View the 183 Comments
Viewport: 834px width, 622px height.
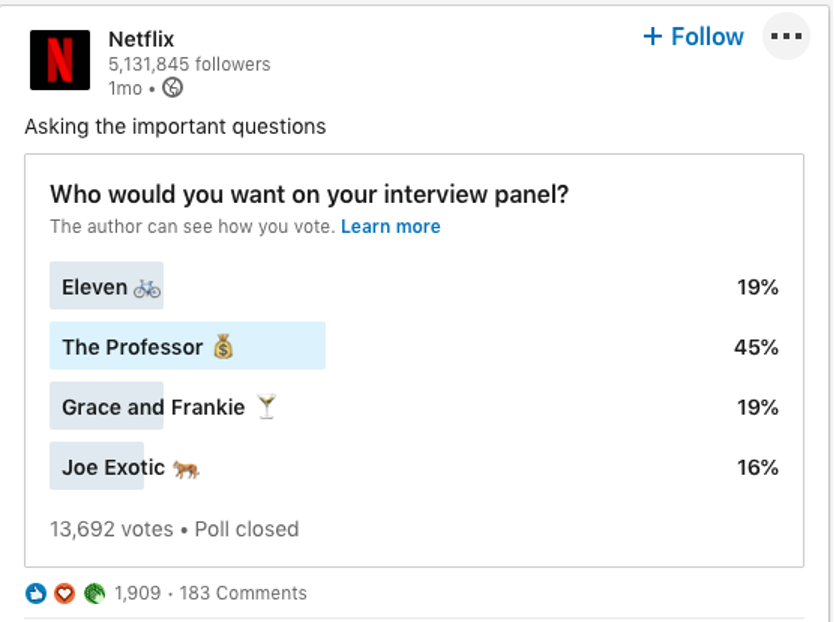243,593
